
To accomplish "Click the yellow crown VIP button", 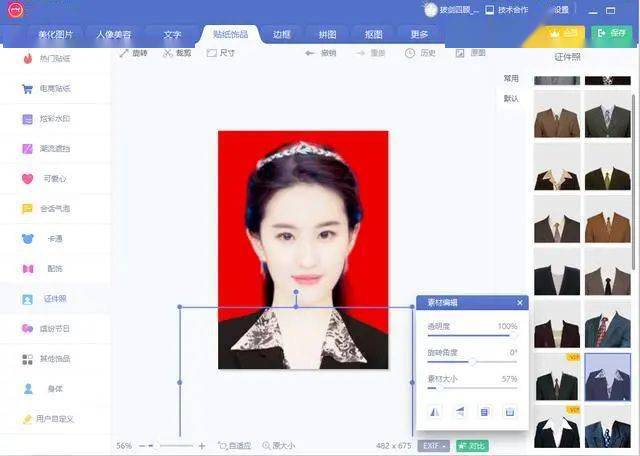I will [x=565, y=34].
